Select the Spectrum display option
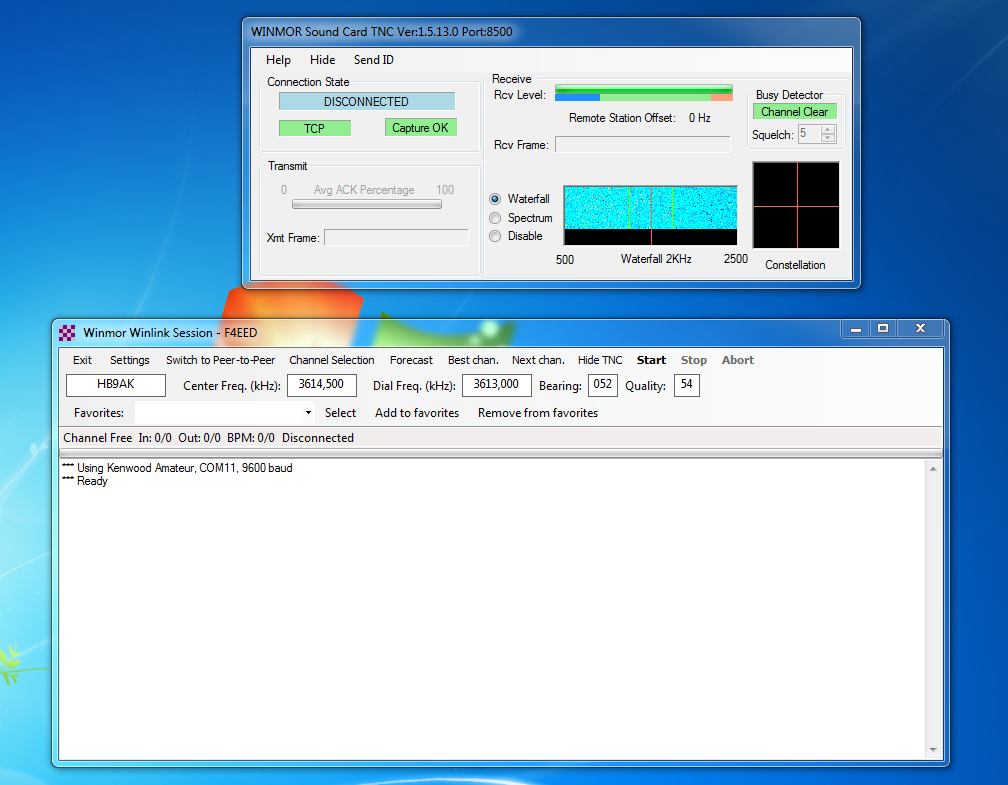Screen dimensions: 1008x785 (x=495, y=218)
